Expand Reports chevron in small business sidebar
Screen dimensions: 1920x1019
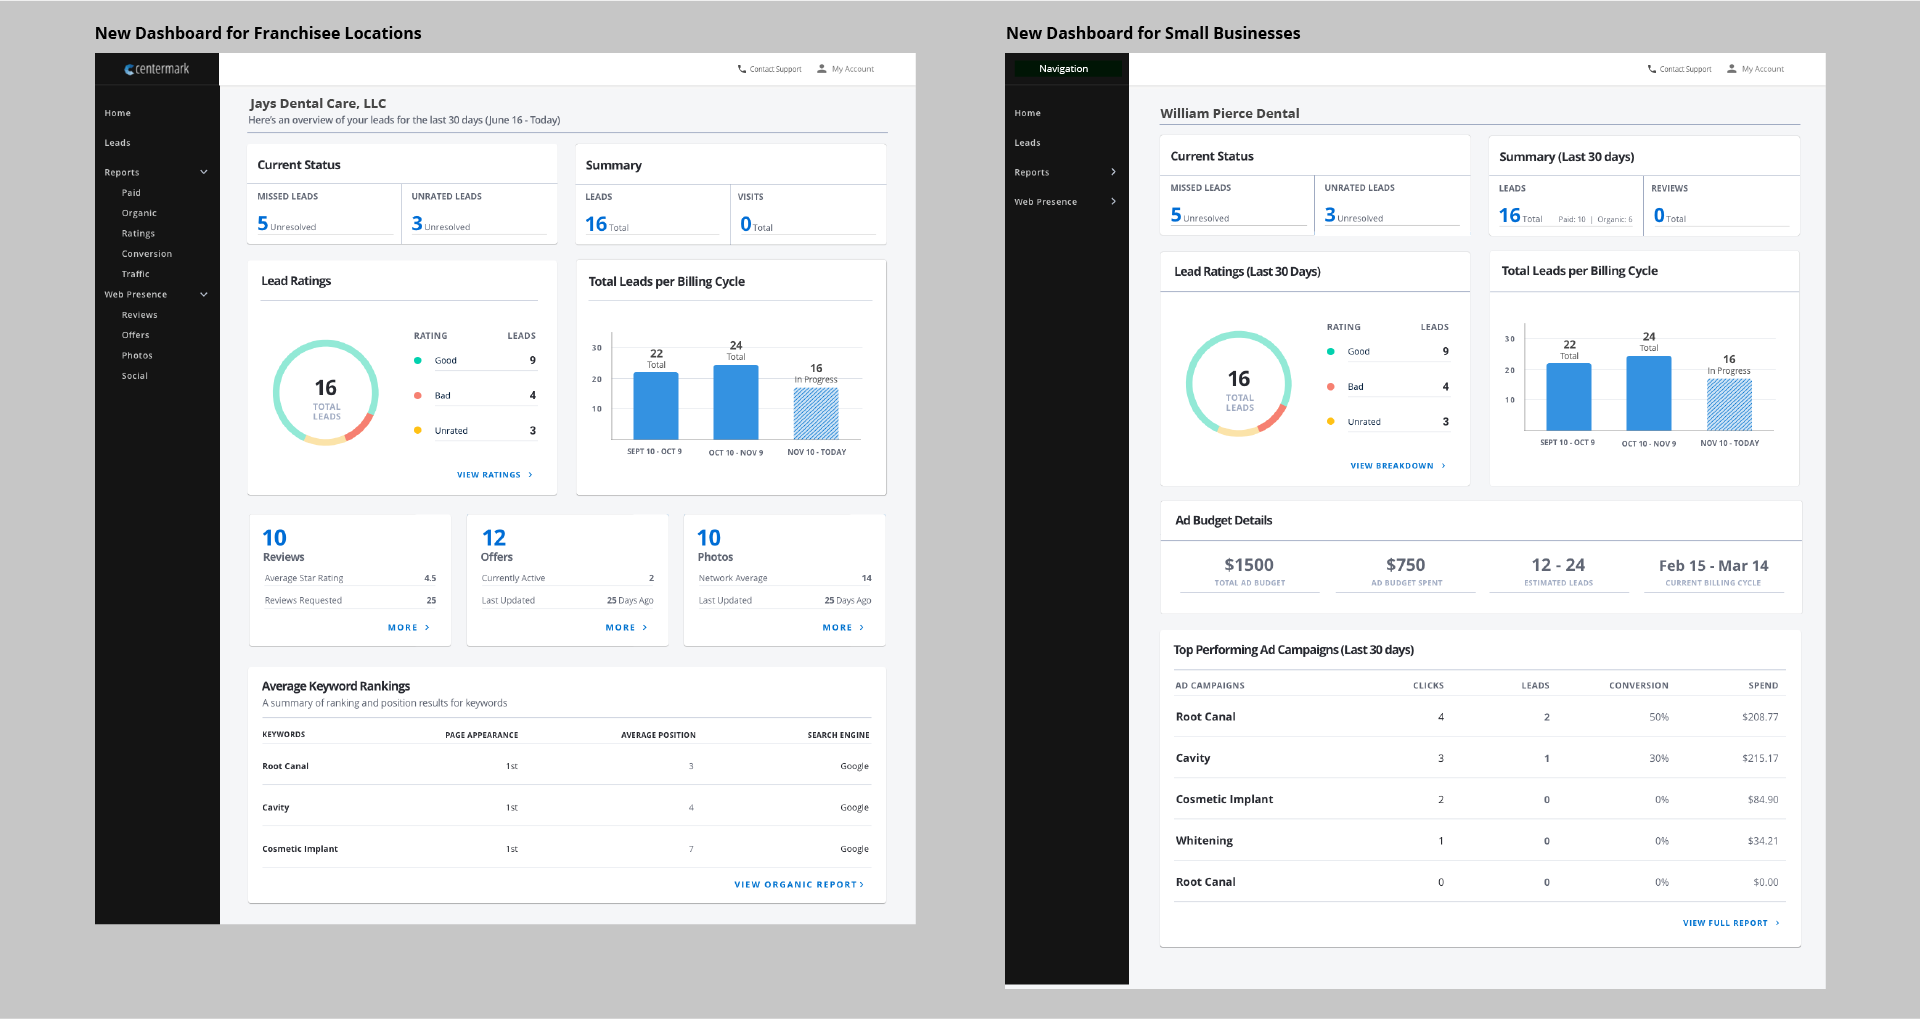tap(1113, 172)
